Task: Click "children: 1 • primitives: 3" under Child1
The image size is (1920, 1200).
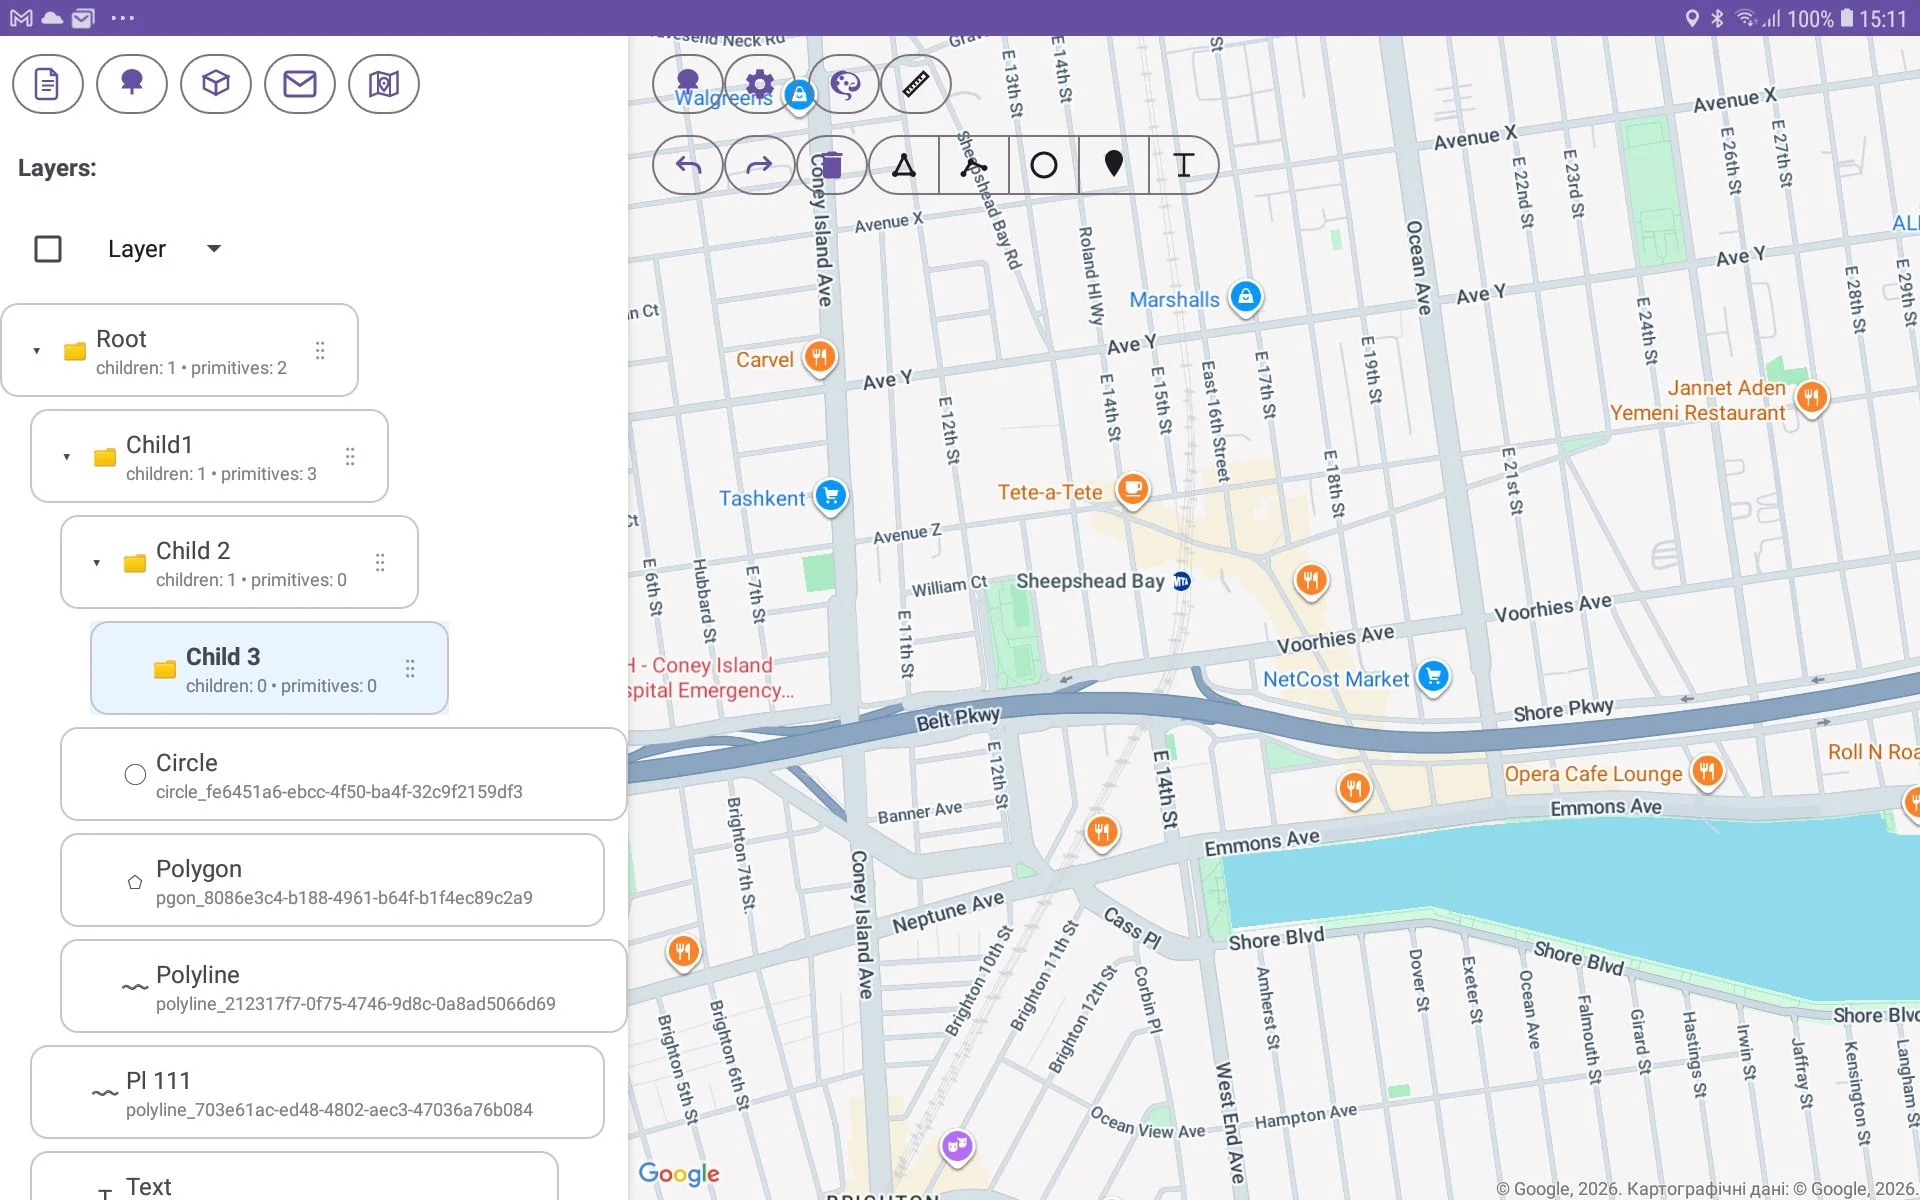Action: (221, 474)
